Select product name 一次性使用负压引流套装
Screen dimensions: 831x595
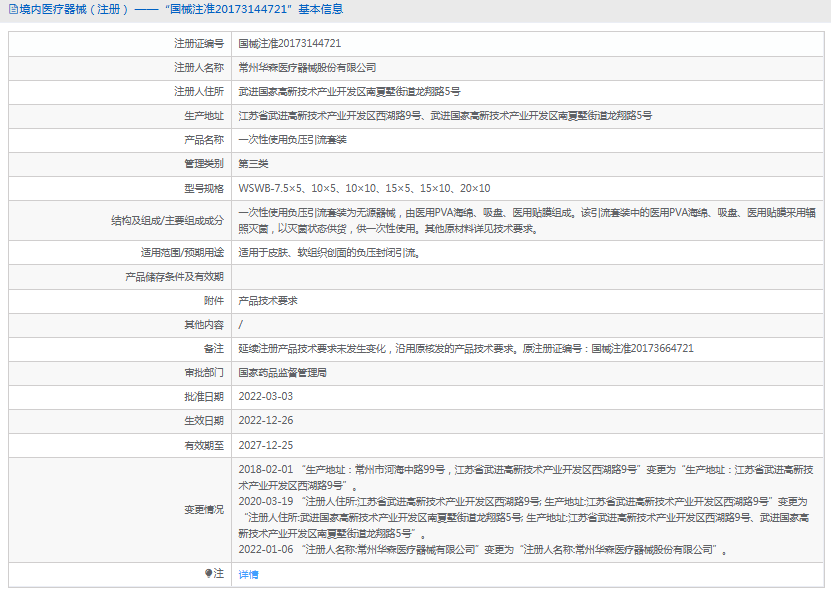point(293,140)
